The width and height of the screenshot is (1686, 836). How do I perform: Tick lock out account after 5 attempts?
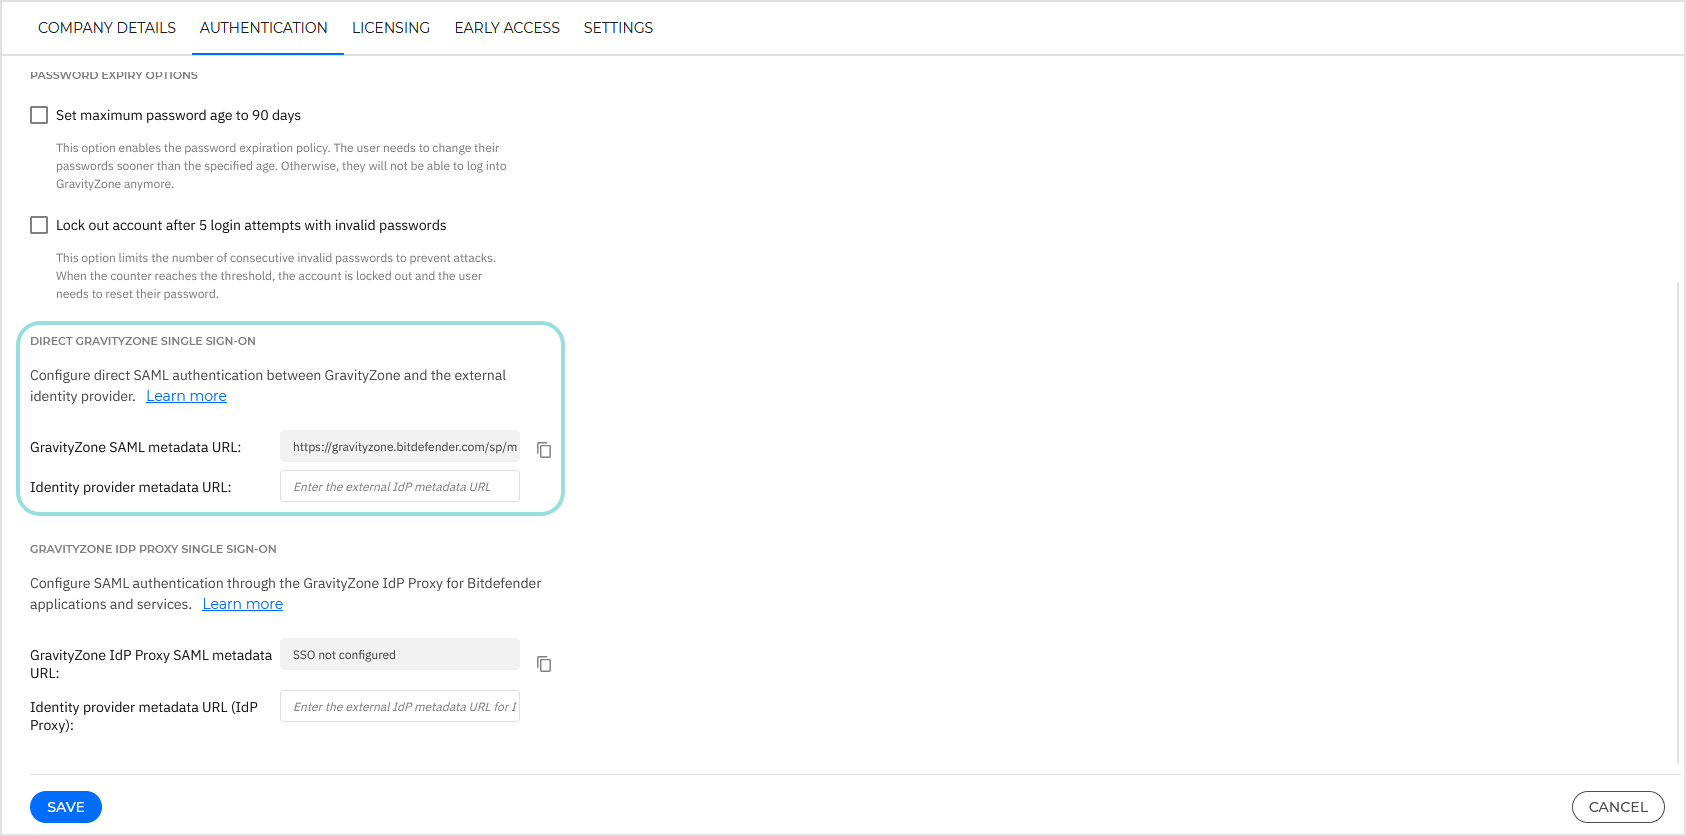pyautogui.click(x=39, y=225)
